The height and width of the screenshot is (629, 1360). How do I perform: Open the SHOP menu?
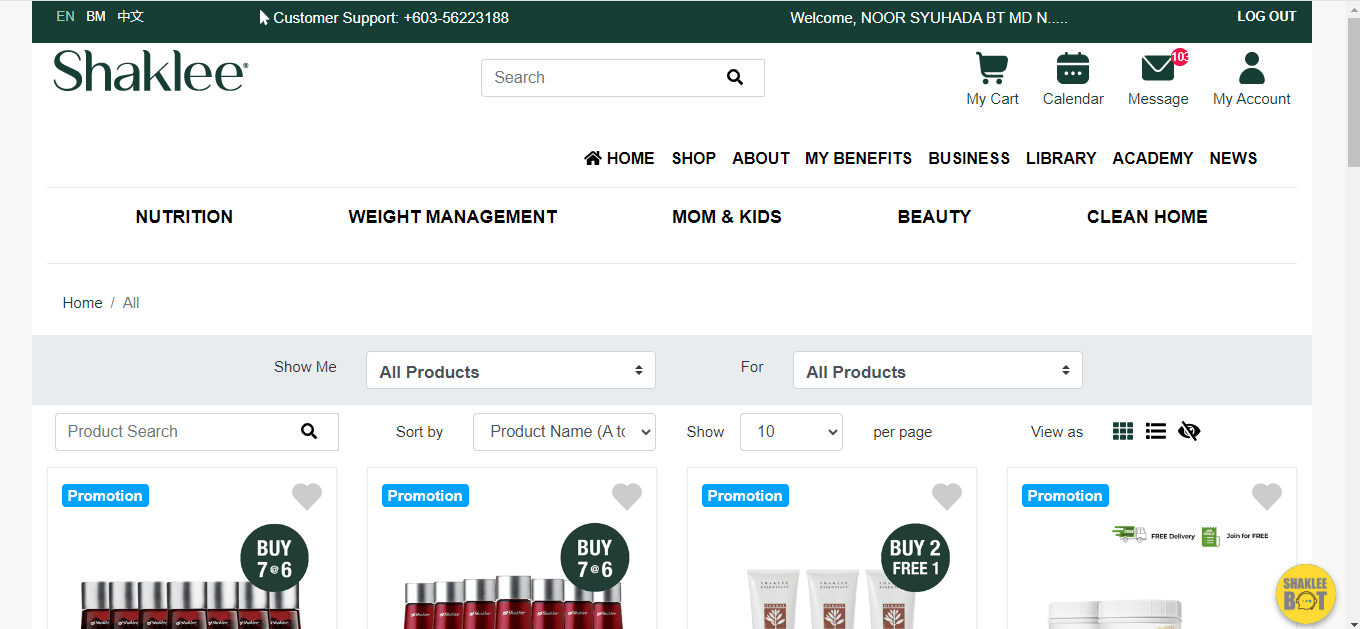tap(694, 158)
